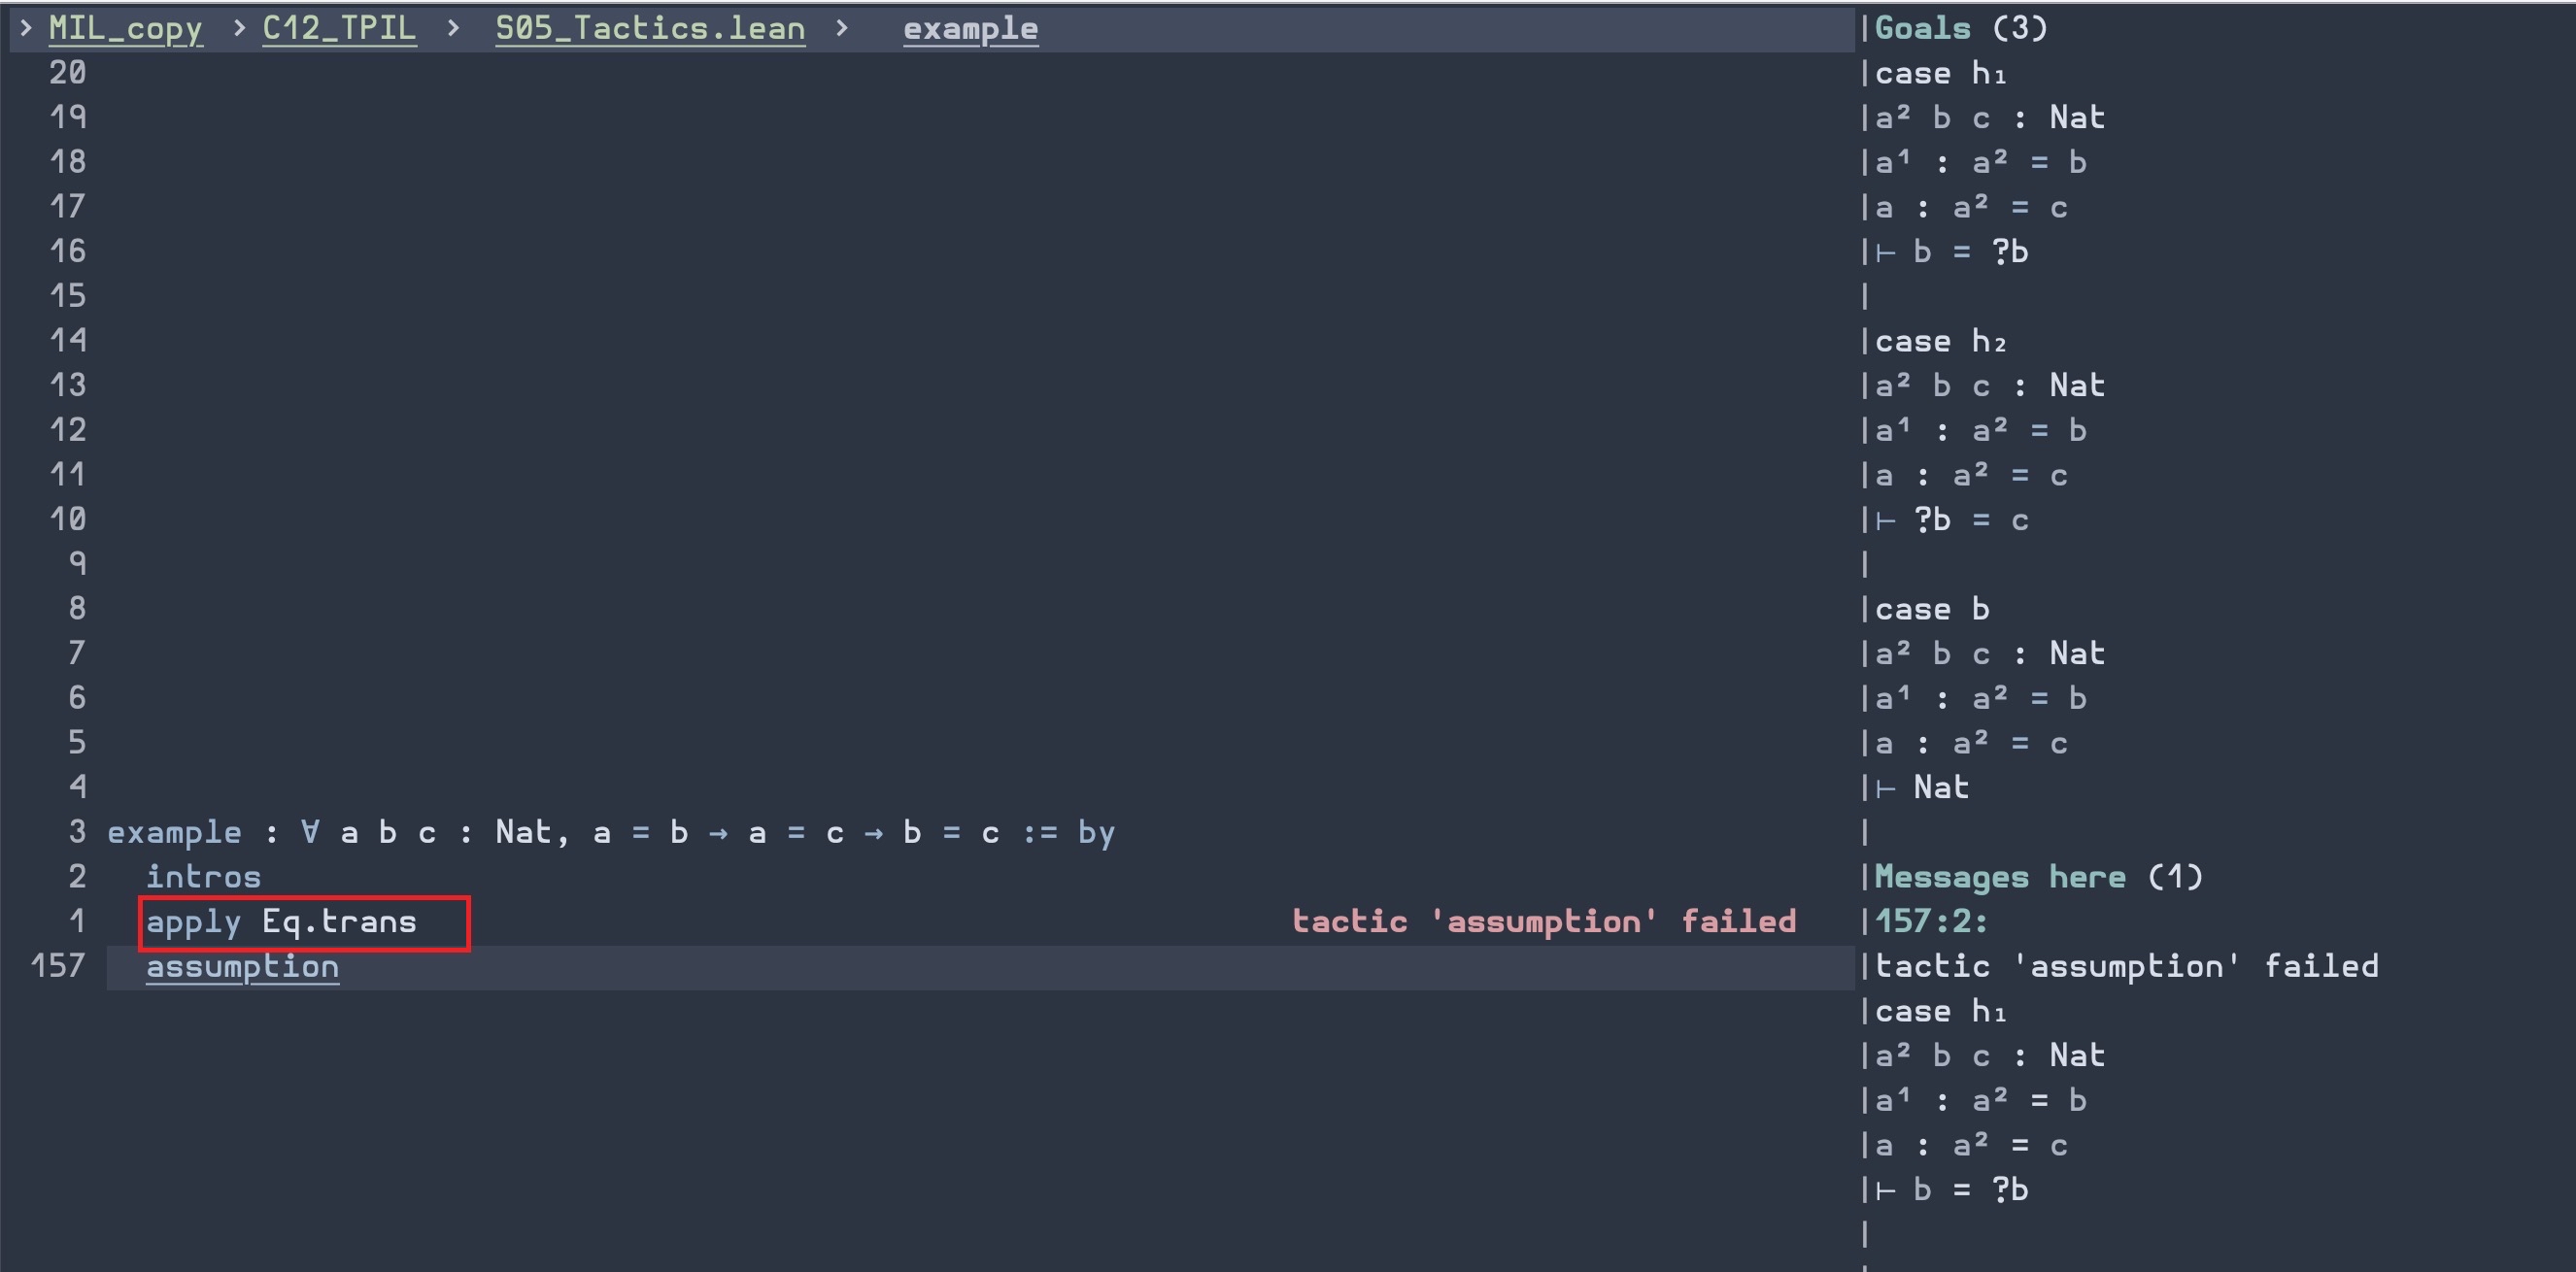Open the MIL_copy breadcrumb segment
Screen dimensions: 2576x1272
coord(125,28)
